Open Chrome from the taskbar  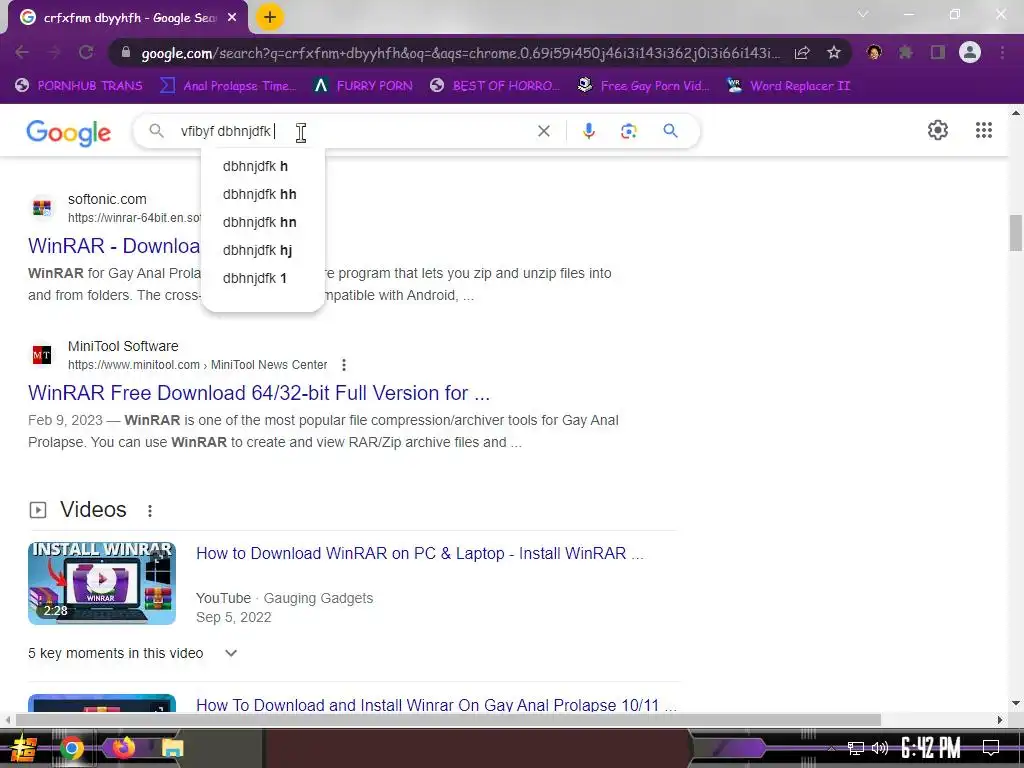click(72, 748)
